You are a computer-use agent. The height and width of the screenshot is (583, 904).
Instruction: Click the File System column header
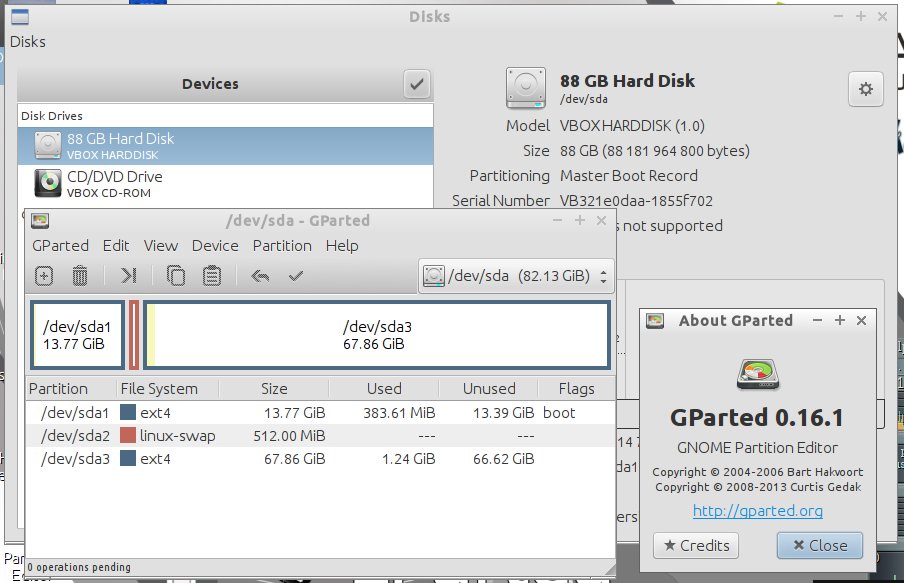[x=167, y=389]
